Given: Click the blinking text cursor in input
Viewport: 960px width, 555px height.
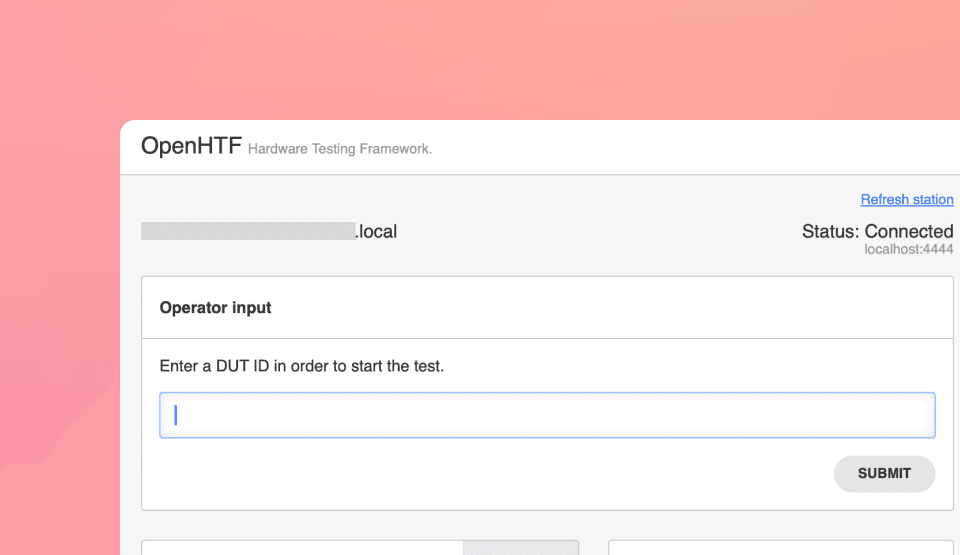Looking at the screenshot, I should 176,415.
